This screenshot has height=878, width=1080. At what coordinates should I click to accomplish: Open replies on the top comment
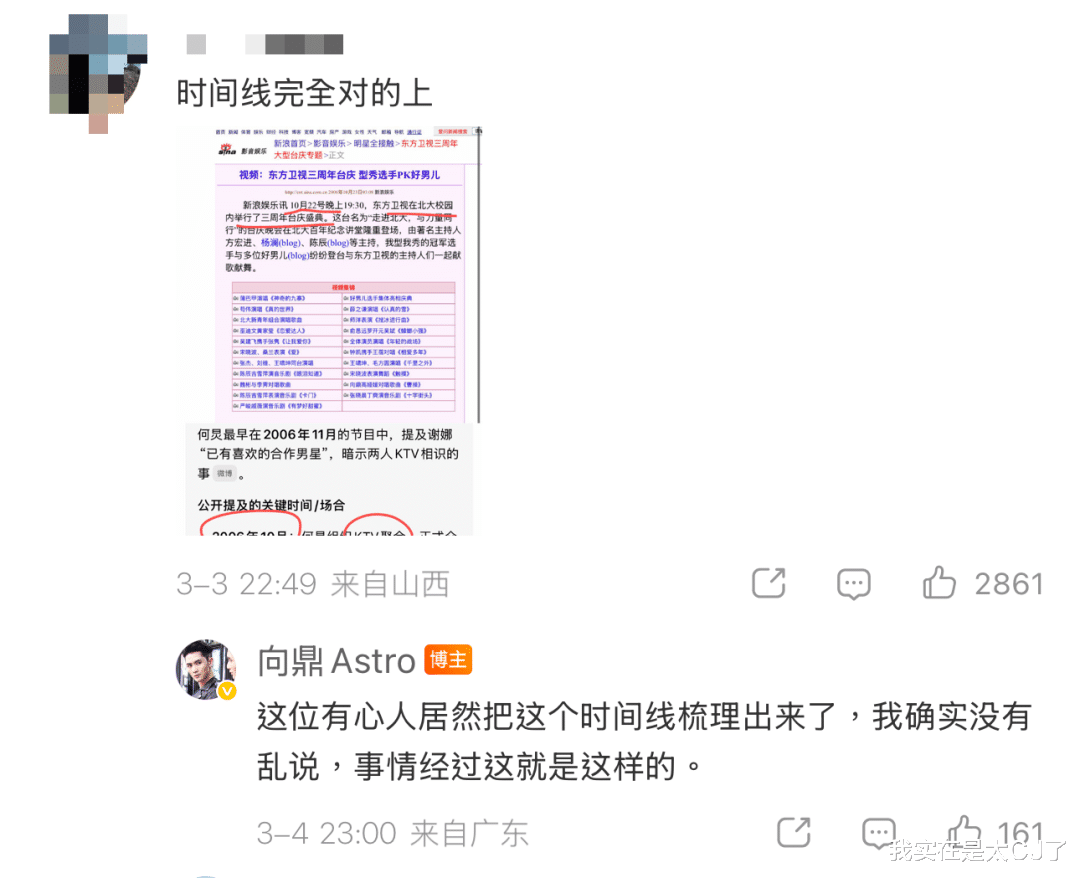853,584
